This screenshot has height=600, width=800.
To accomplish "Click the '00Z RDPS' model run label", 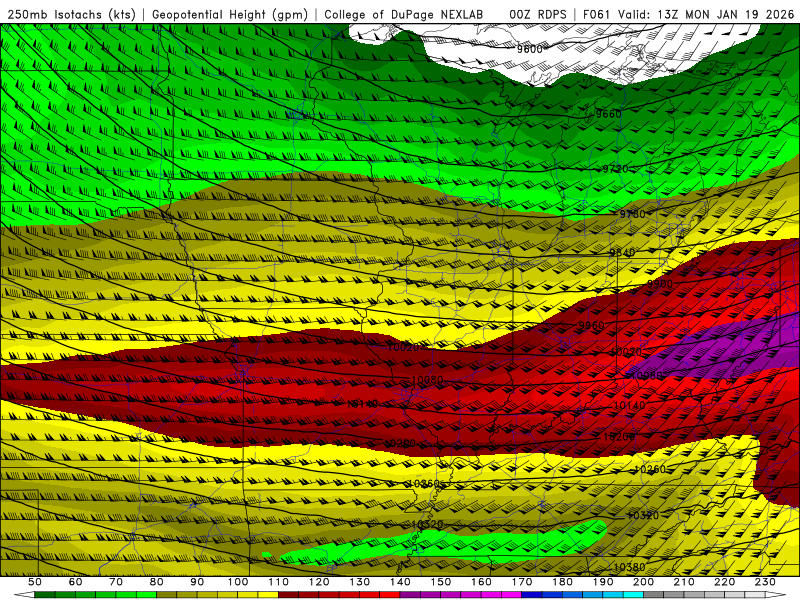I will point(538,15).
